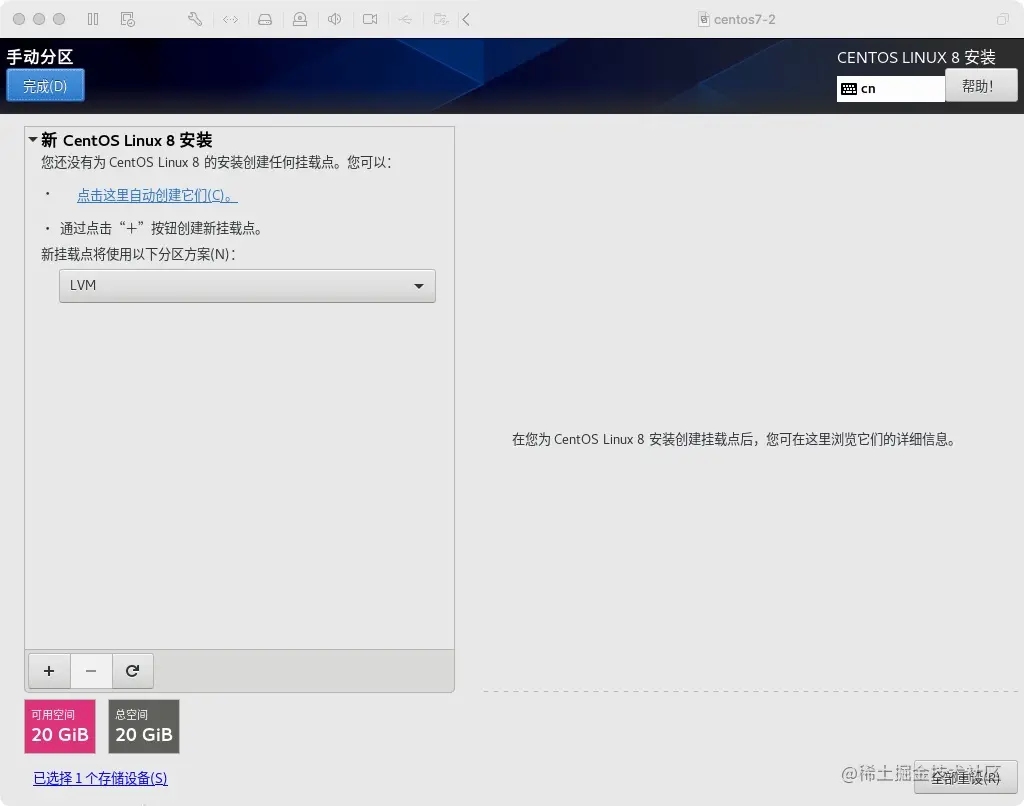The height and width of the screenshot is (806, 1024).
Task: Click total space 20 GiB box
Action: (144, 726)
